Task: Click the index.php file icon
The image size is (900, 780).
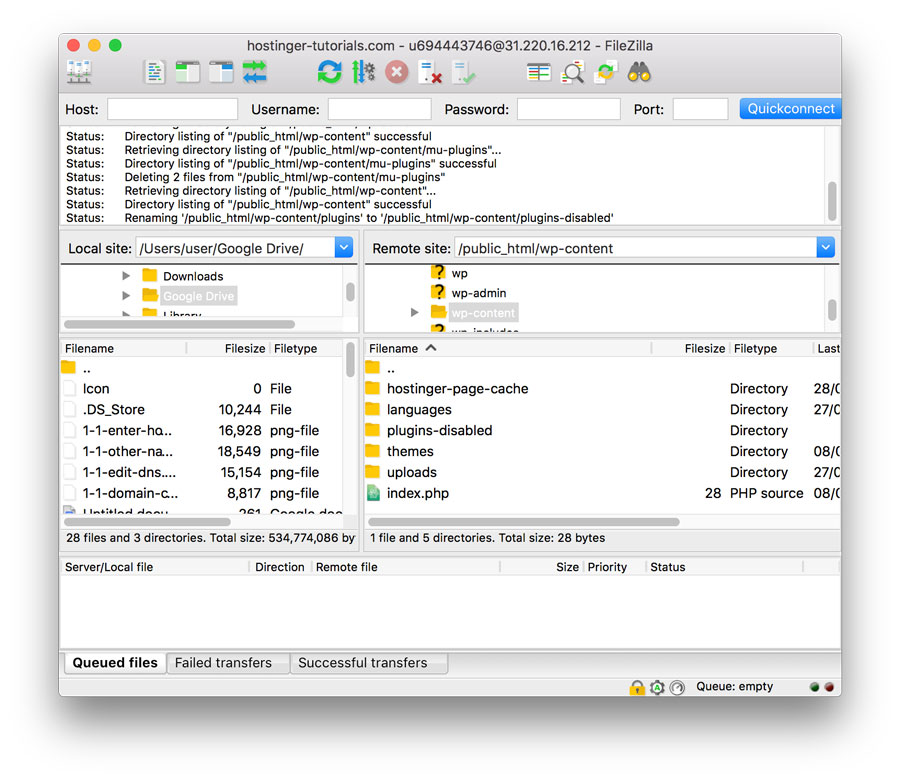Action: point(373,493)
